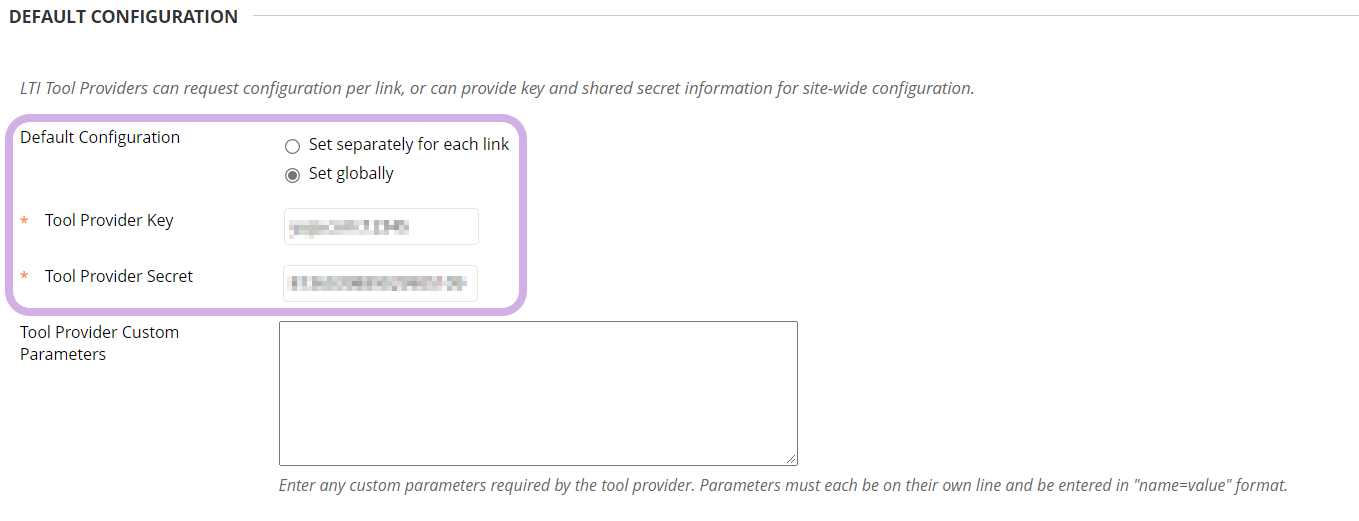1359x521 pixels.
Task: Click the required asterisk beside Tool Provider Secret
Action: click(25, 278)
